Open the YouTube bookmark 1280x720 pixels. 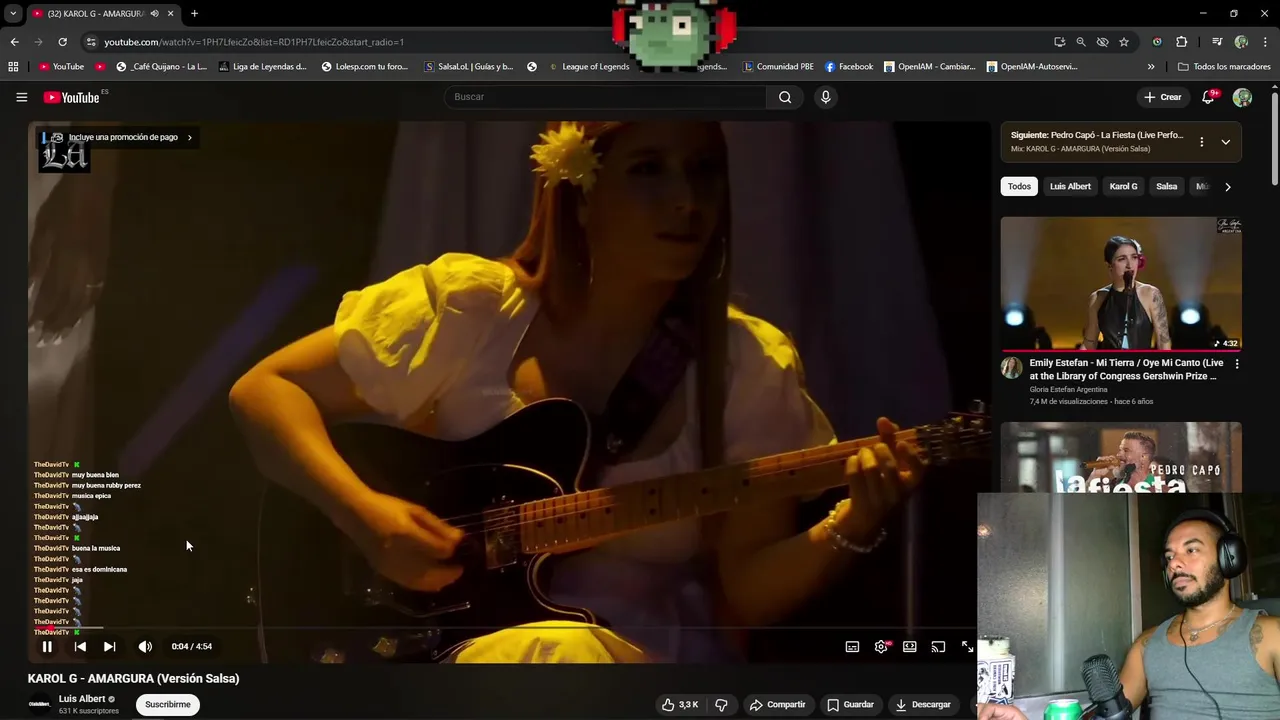tap(61, 67)
